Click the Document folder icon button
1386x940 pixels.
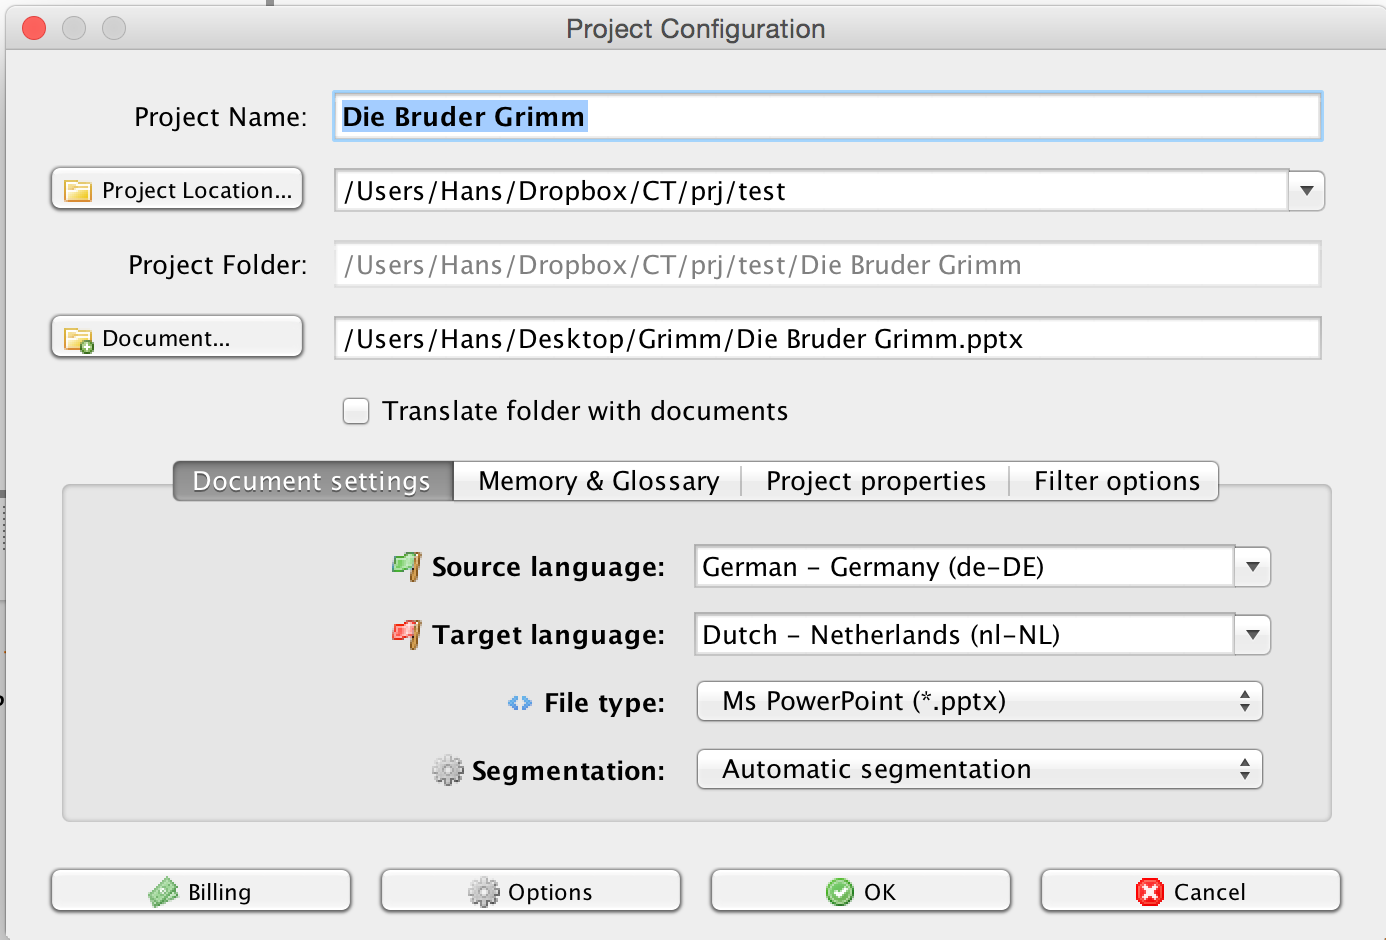[177, 338]
